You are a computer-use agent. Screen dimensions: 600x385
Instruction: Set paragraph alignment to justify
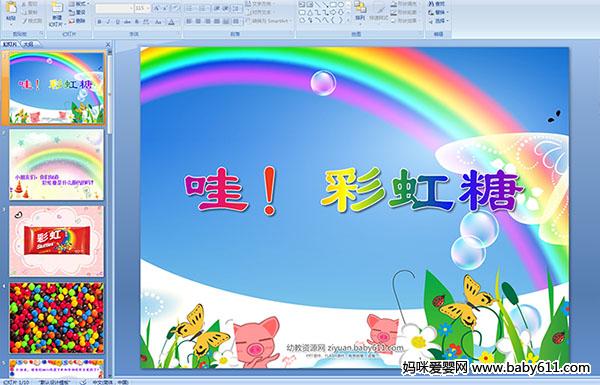217,21
